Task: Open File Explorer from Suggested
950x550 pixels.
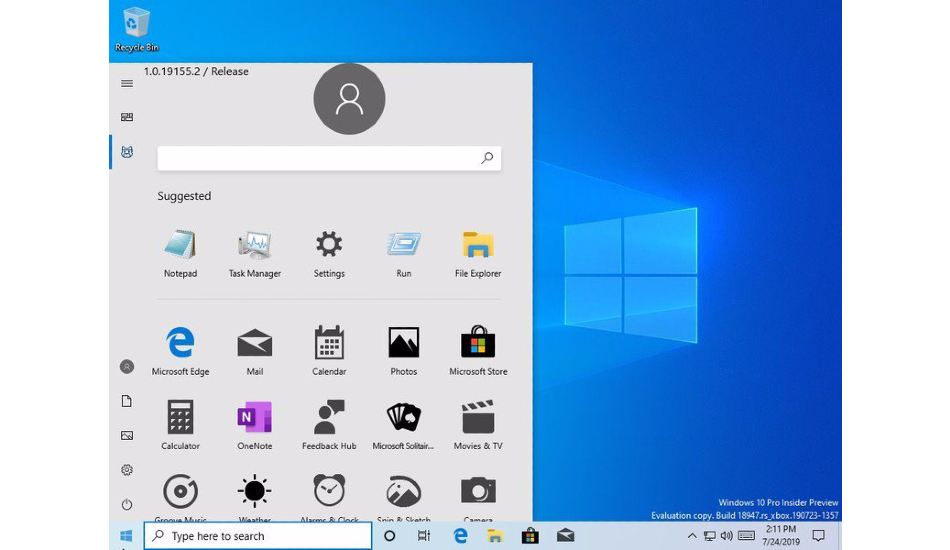Action: click(478, 253)
